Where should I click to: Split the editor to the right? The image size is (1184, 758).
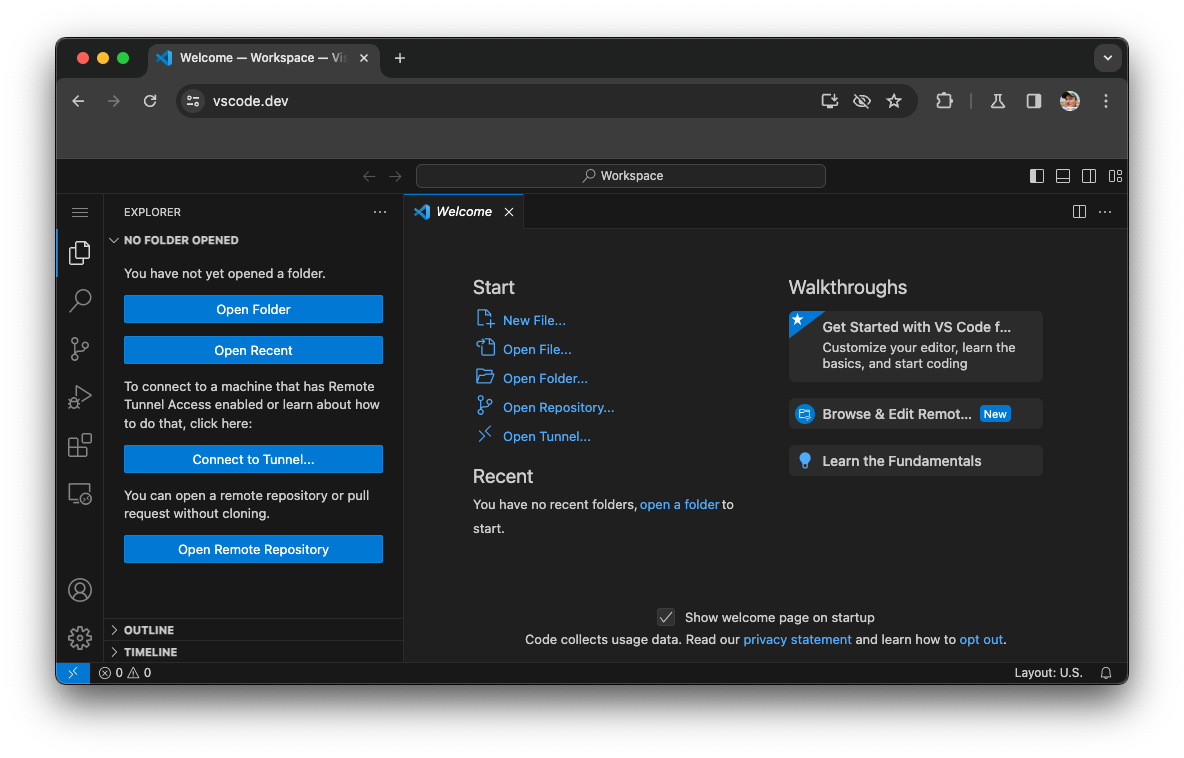pyautogui.click(x=1079, y=211)
